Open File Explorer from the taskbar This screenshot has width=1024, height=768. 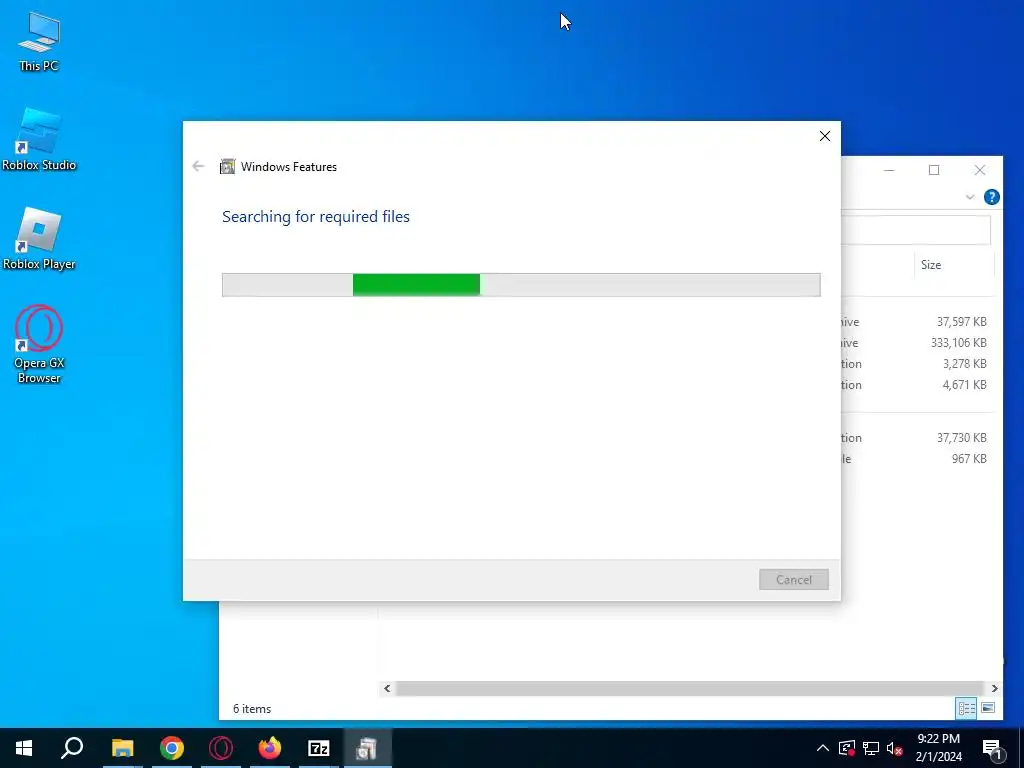click(x=122, y=748)
